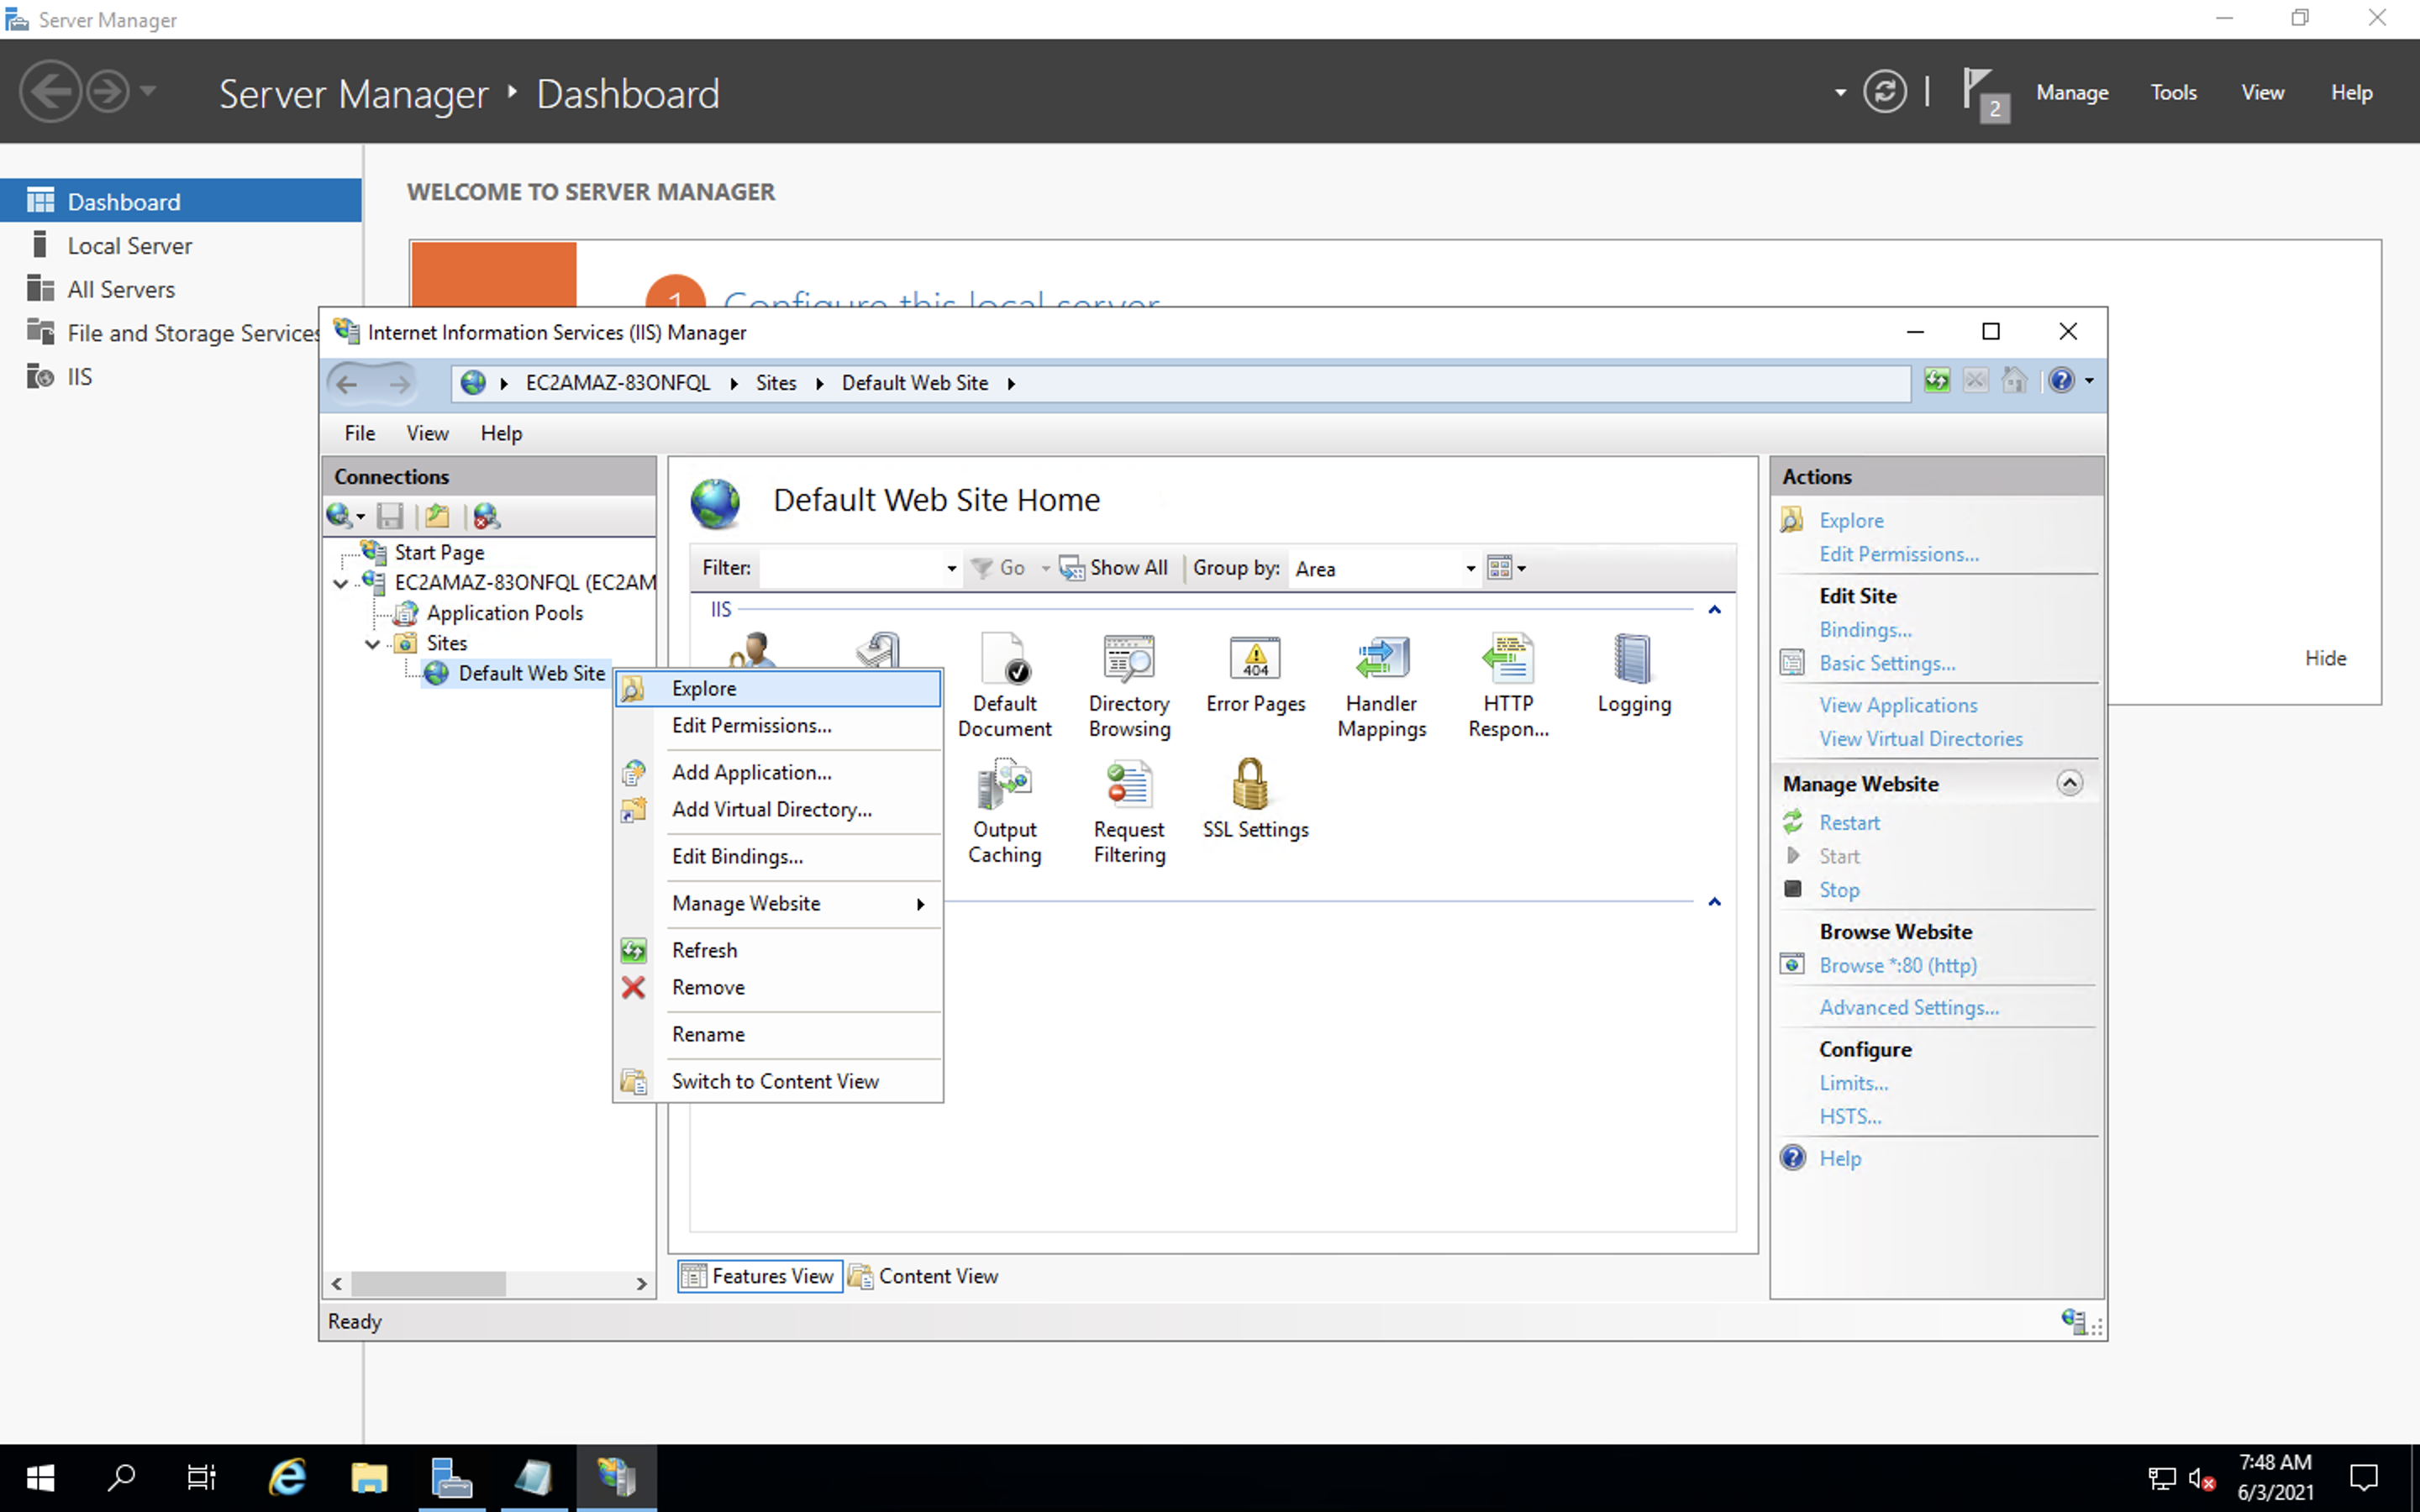Click Restart under Manage Website
Viewport: 2420px width, 1512px height.
(1849, 823)
